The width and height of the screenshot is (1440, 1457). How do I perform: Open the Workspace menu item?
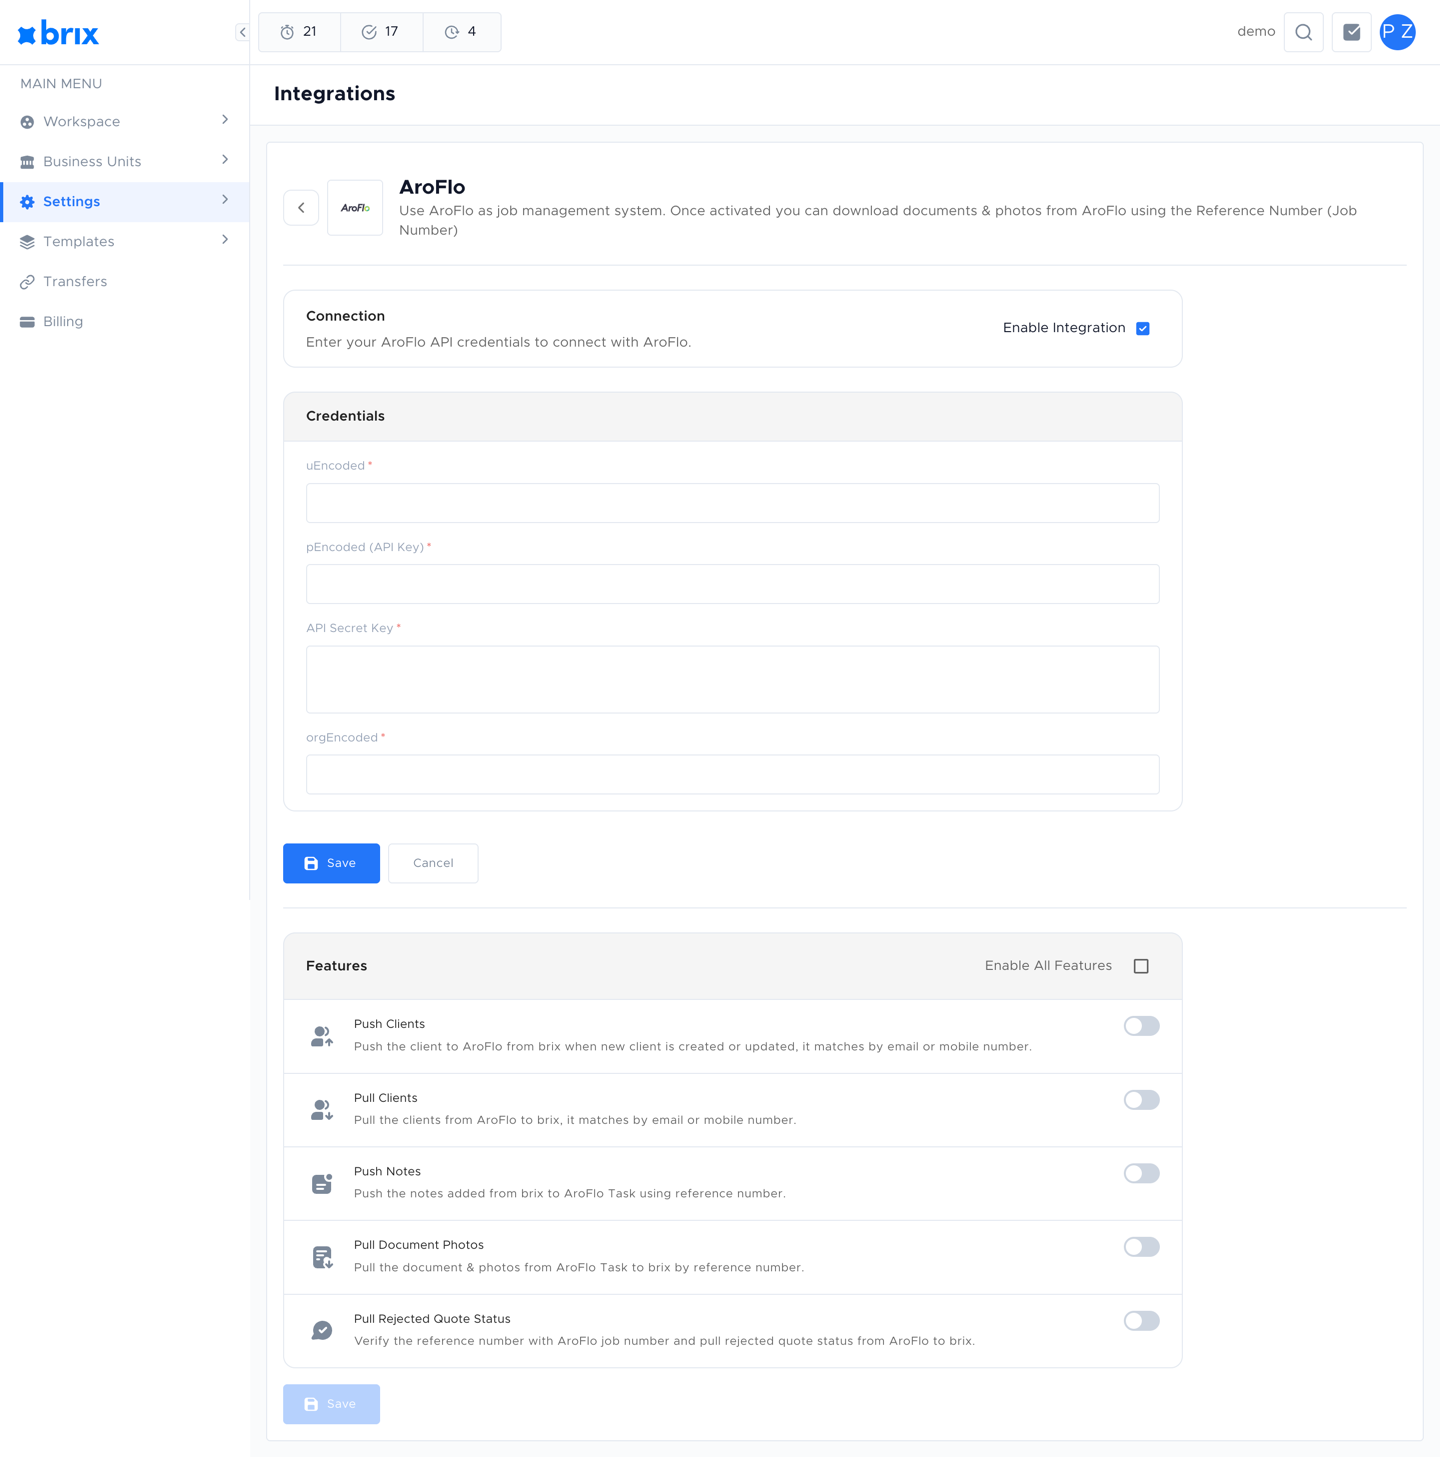(x=125, y=122)
